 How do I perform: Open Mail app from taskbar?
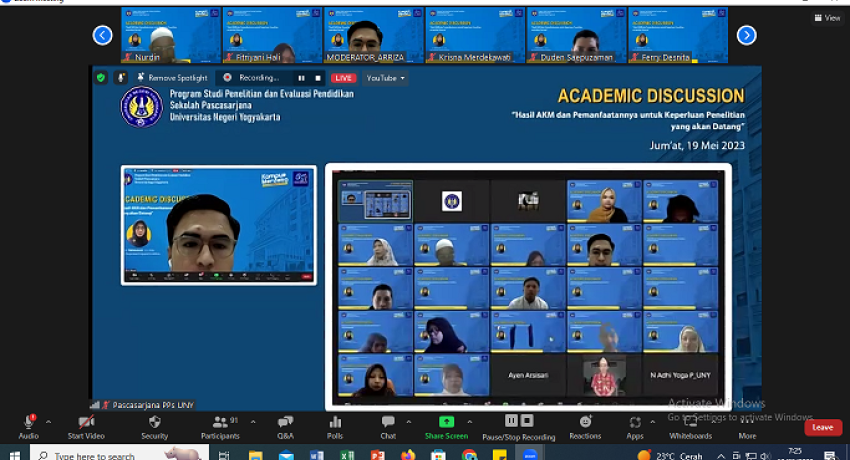coord(286,454)
